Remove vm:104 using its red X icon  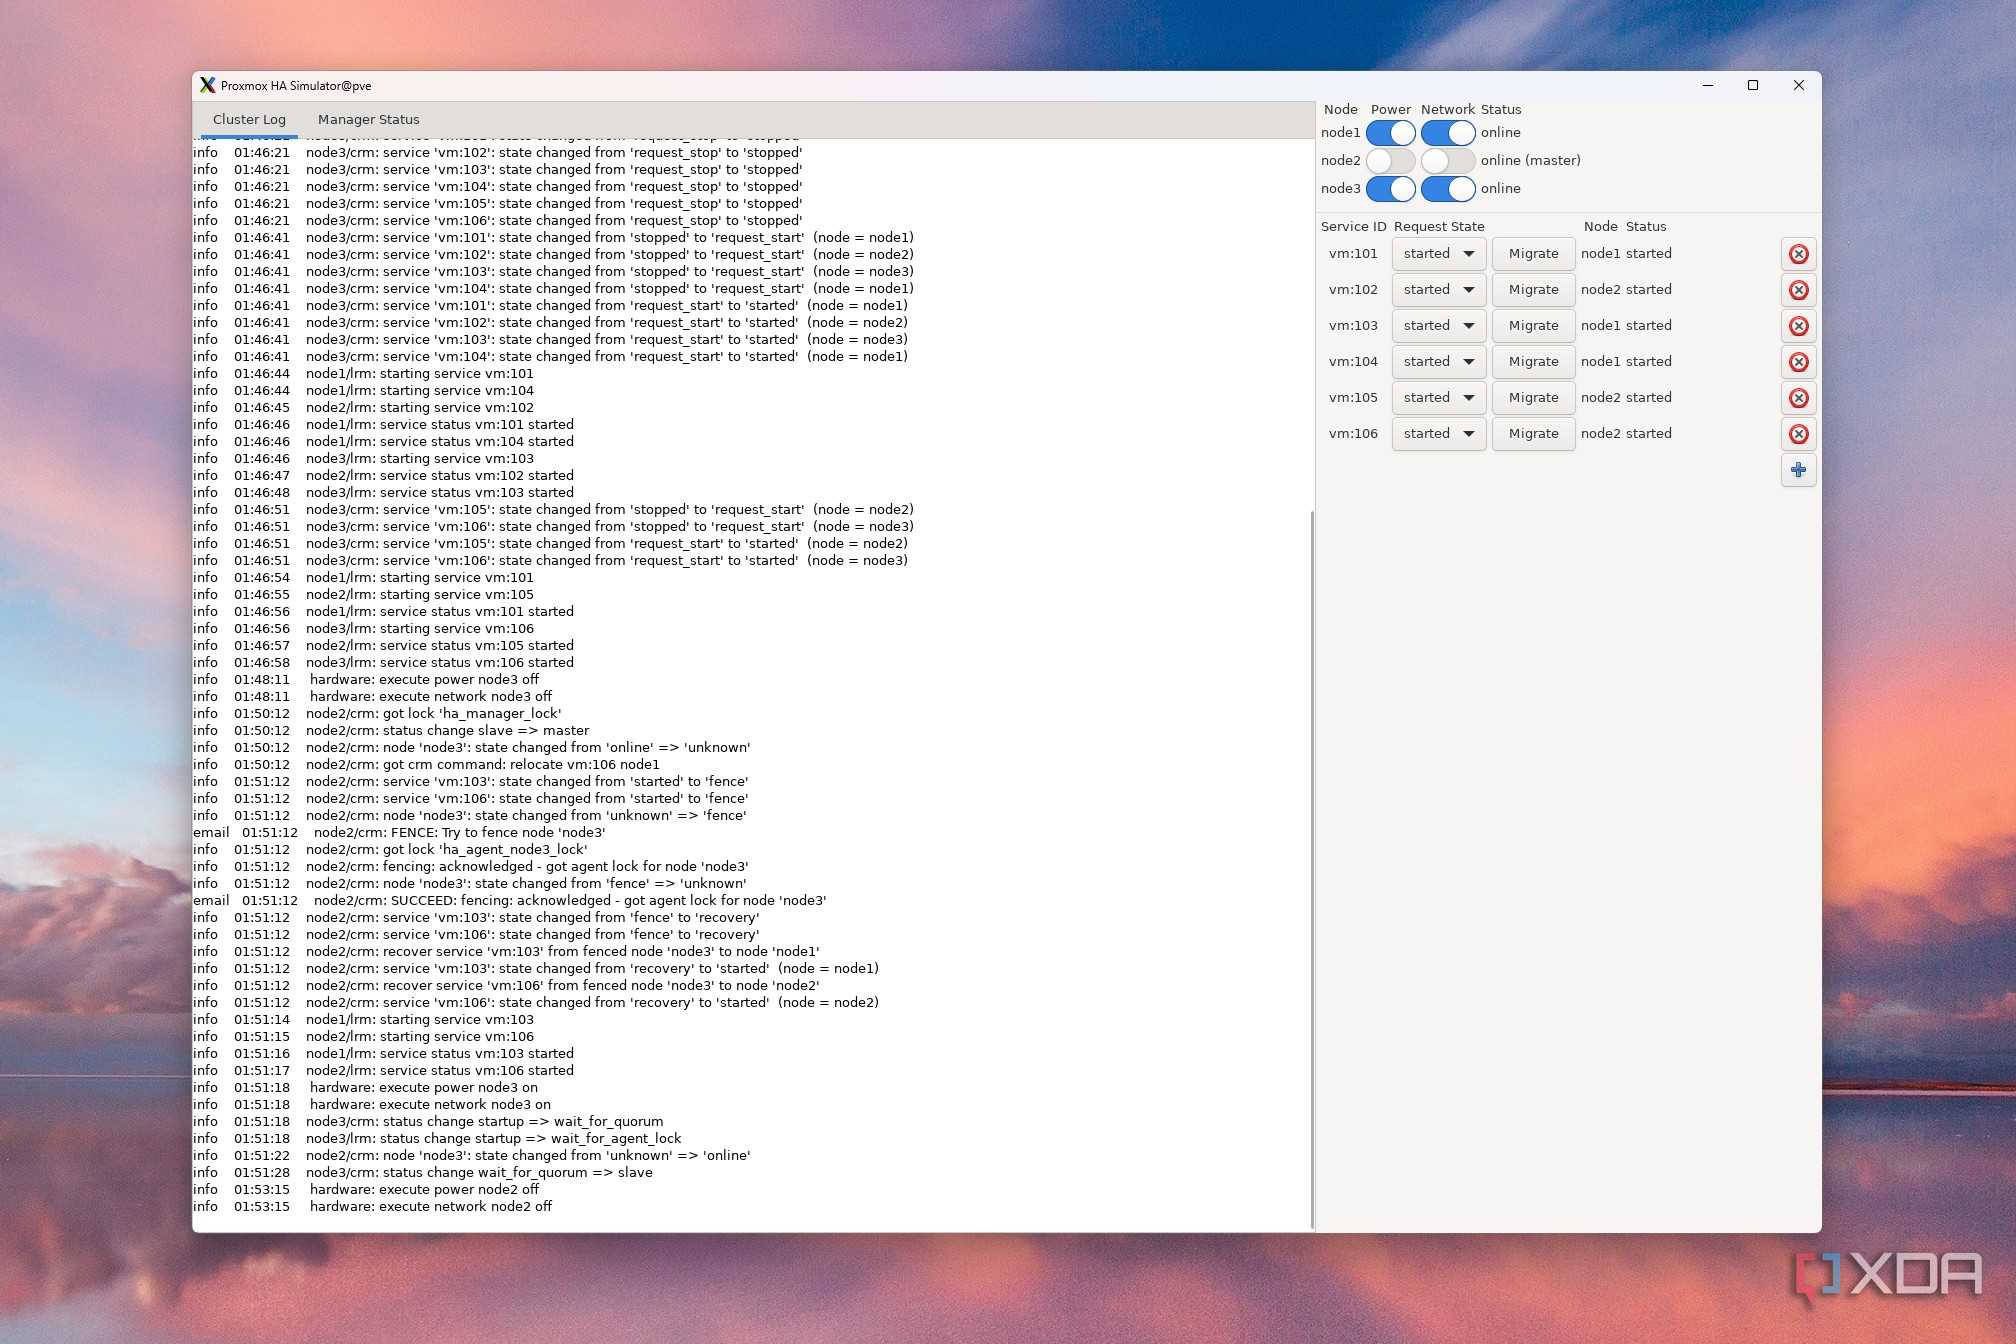pos(1798,362)
